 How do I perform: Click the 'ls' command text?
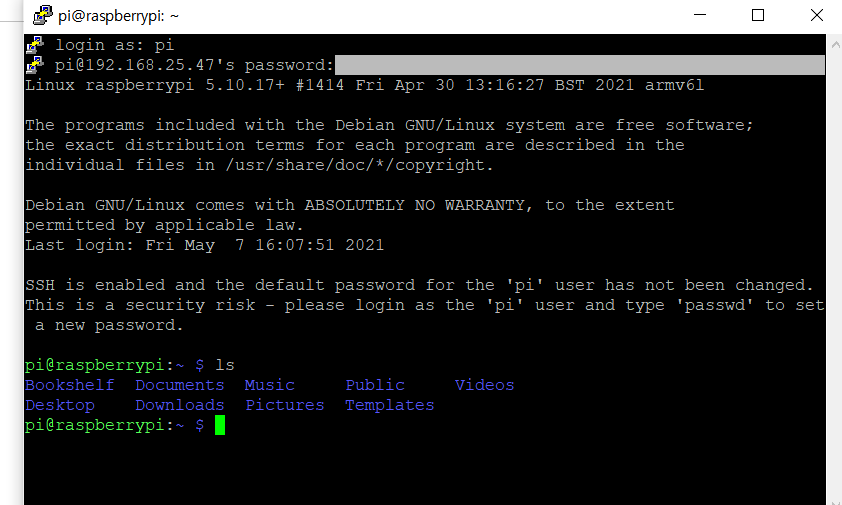pyautogui.click(x=225, y=365)
